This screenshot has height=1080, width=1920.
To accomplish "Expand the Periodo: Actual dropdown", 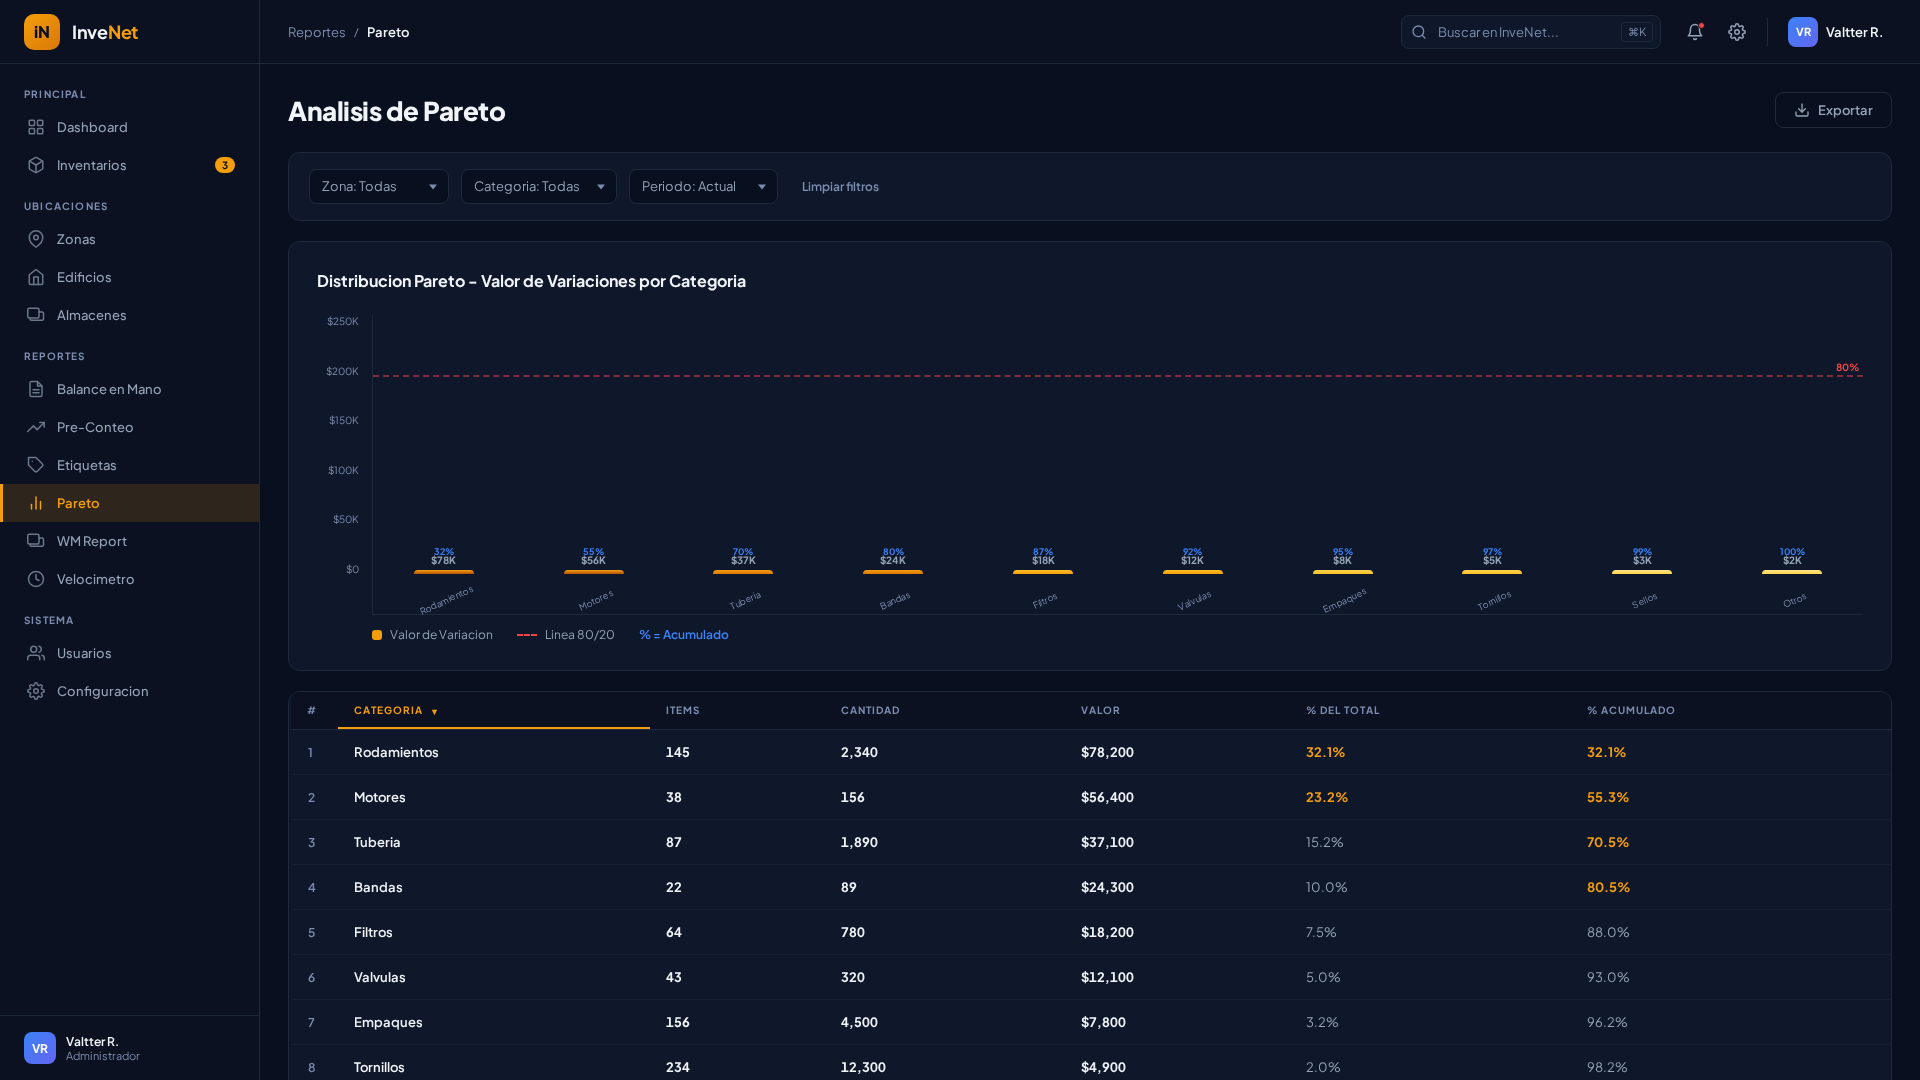I will click(702, 187).
